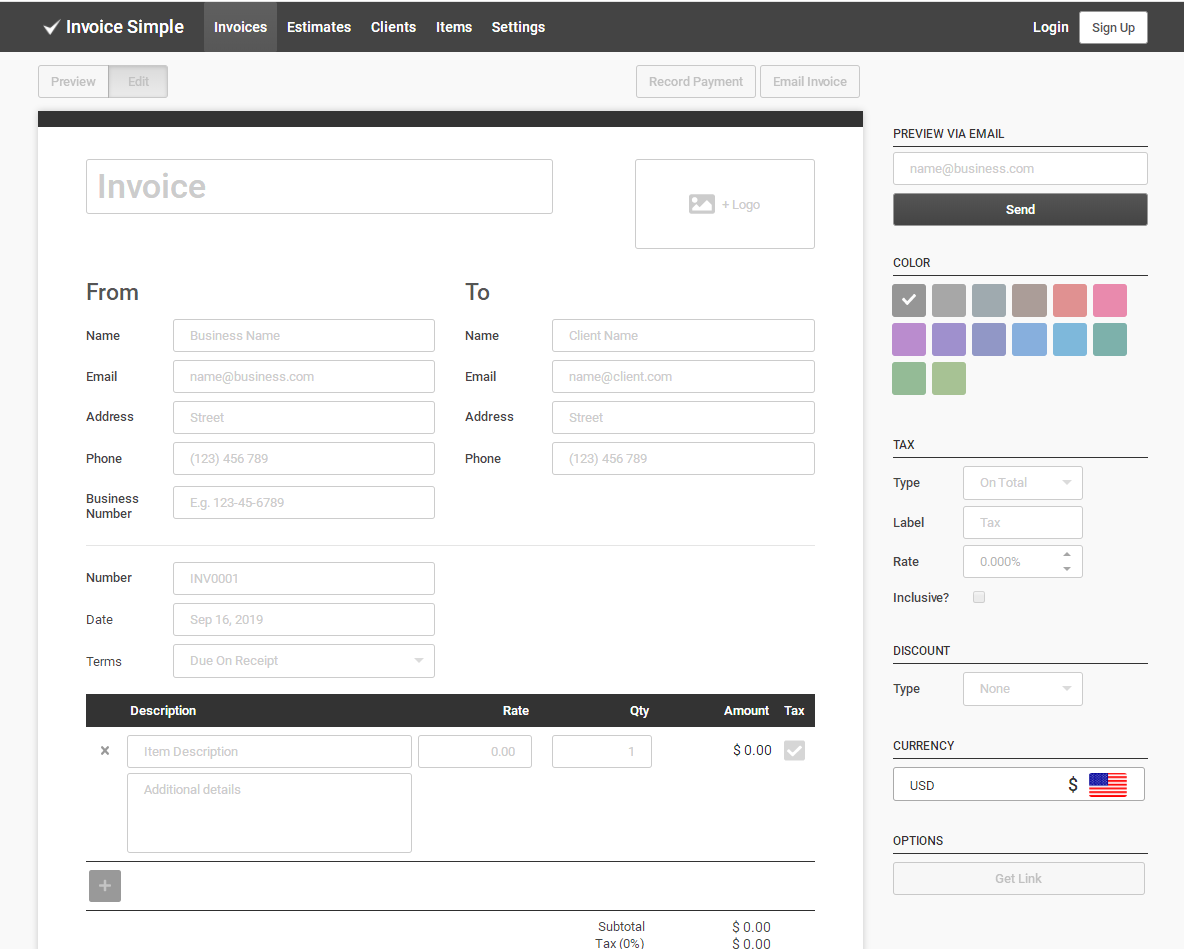Viewport: 1184px width, 949px height.
Task: Click the US flag currency icon
Action: click(1107, 785)
